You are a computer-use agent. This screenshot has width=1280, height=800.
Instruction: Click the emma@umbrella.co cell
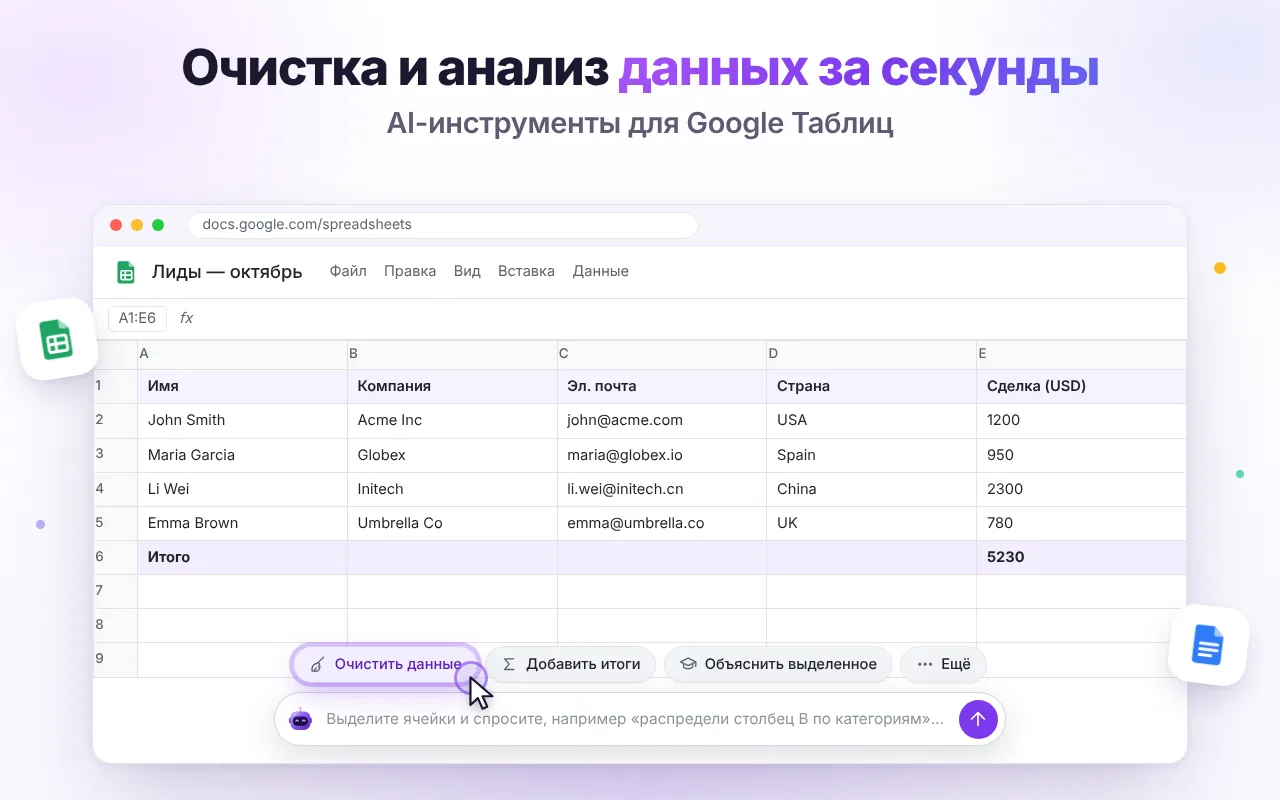click(662, 523)
